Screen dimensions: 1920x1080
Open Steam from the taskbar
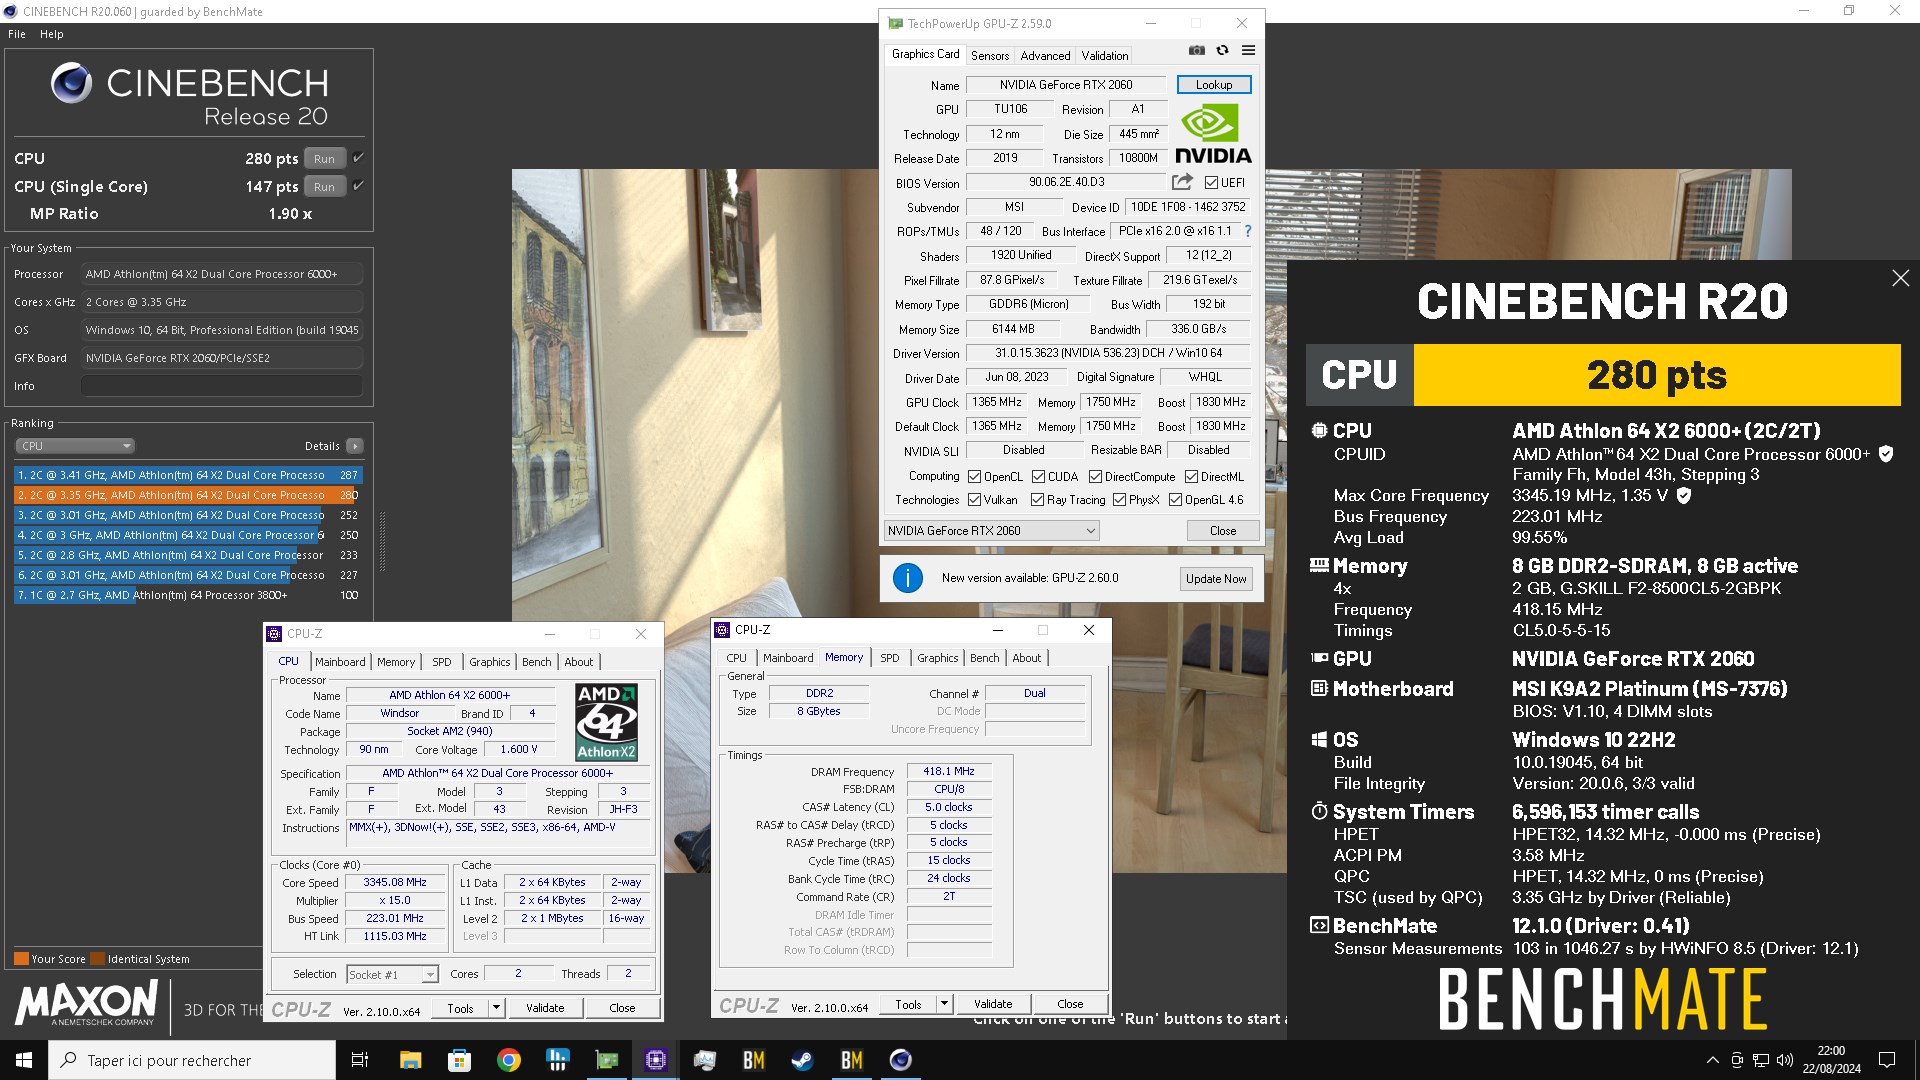coord(802,1060)
